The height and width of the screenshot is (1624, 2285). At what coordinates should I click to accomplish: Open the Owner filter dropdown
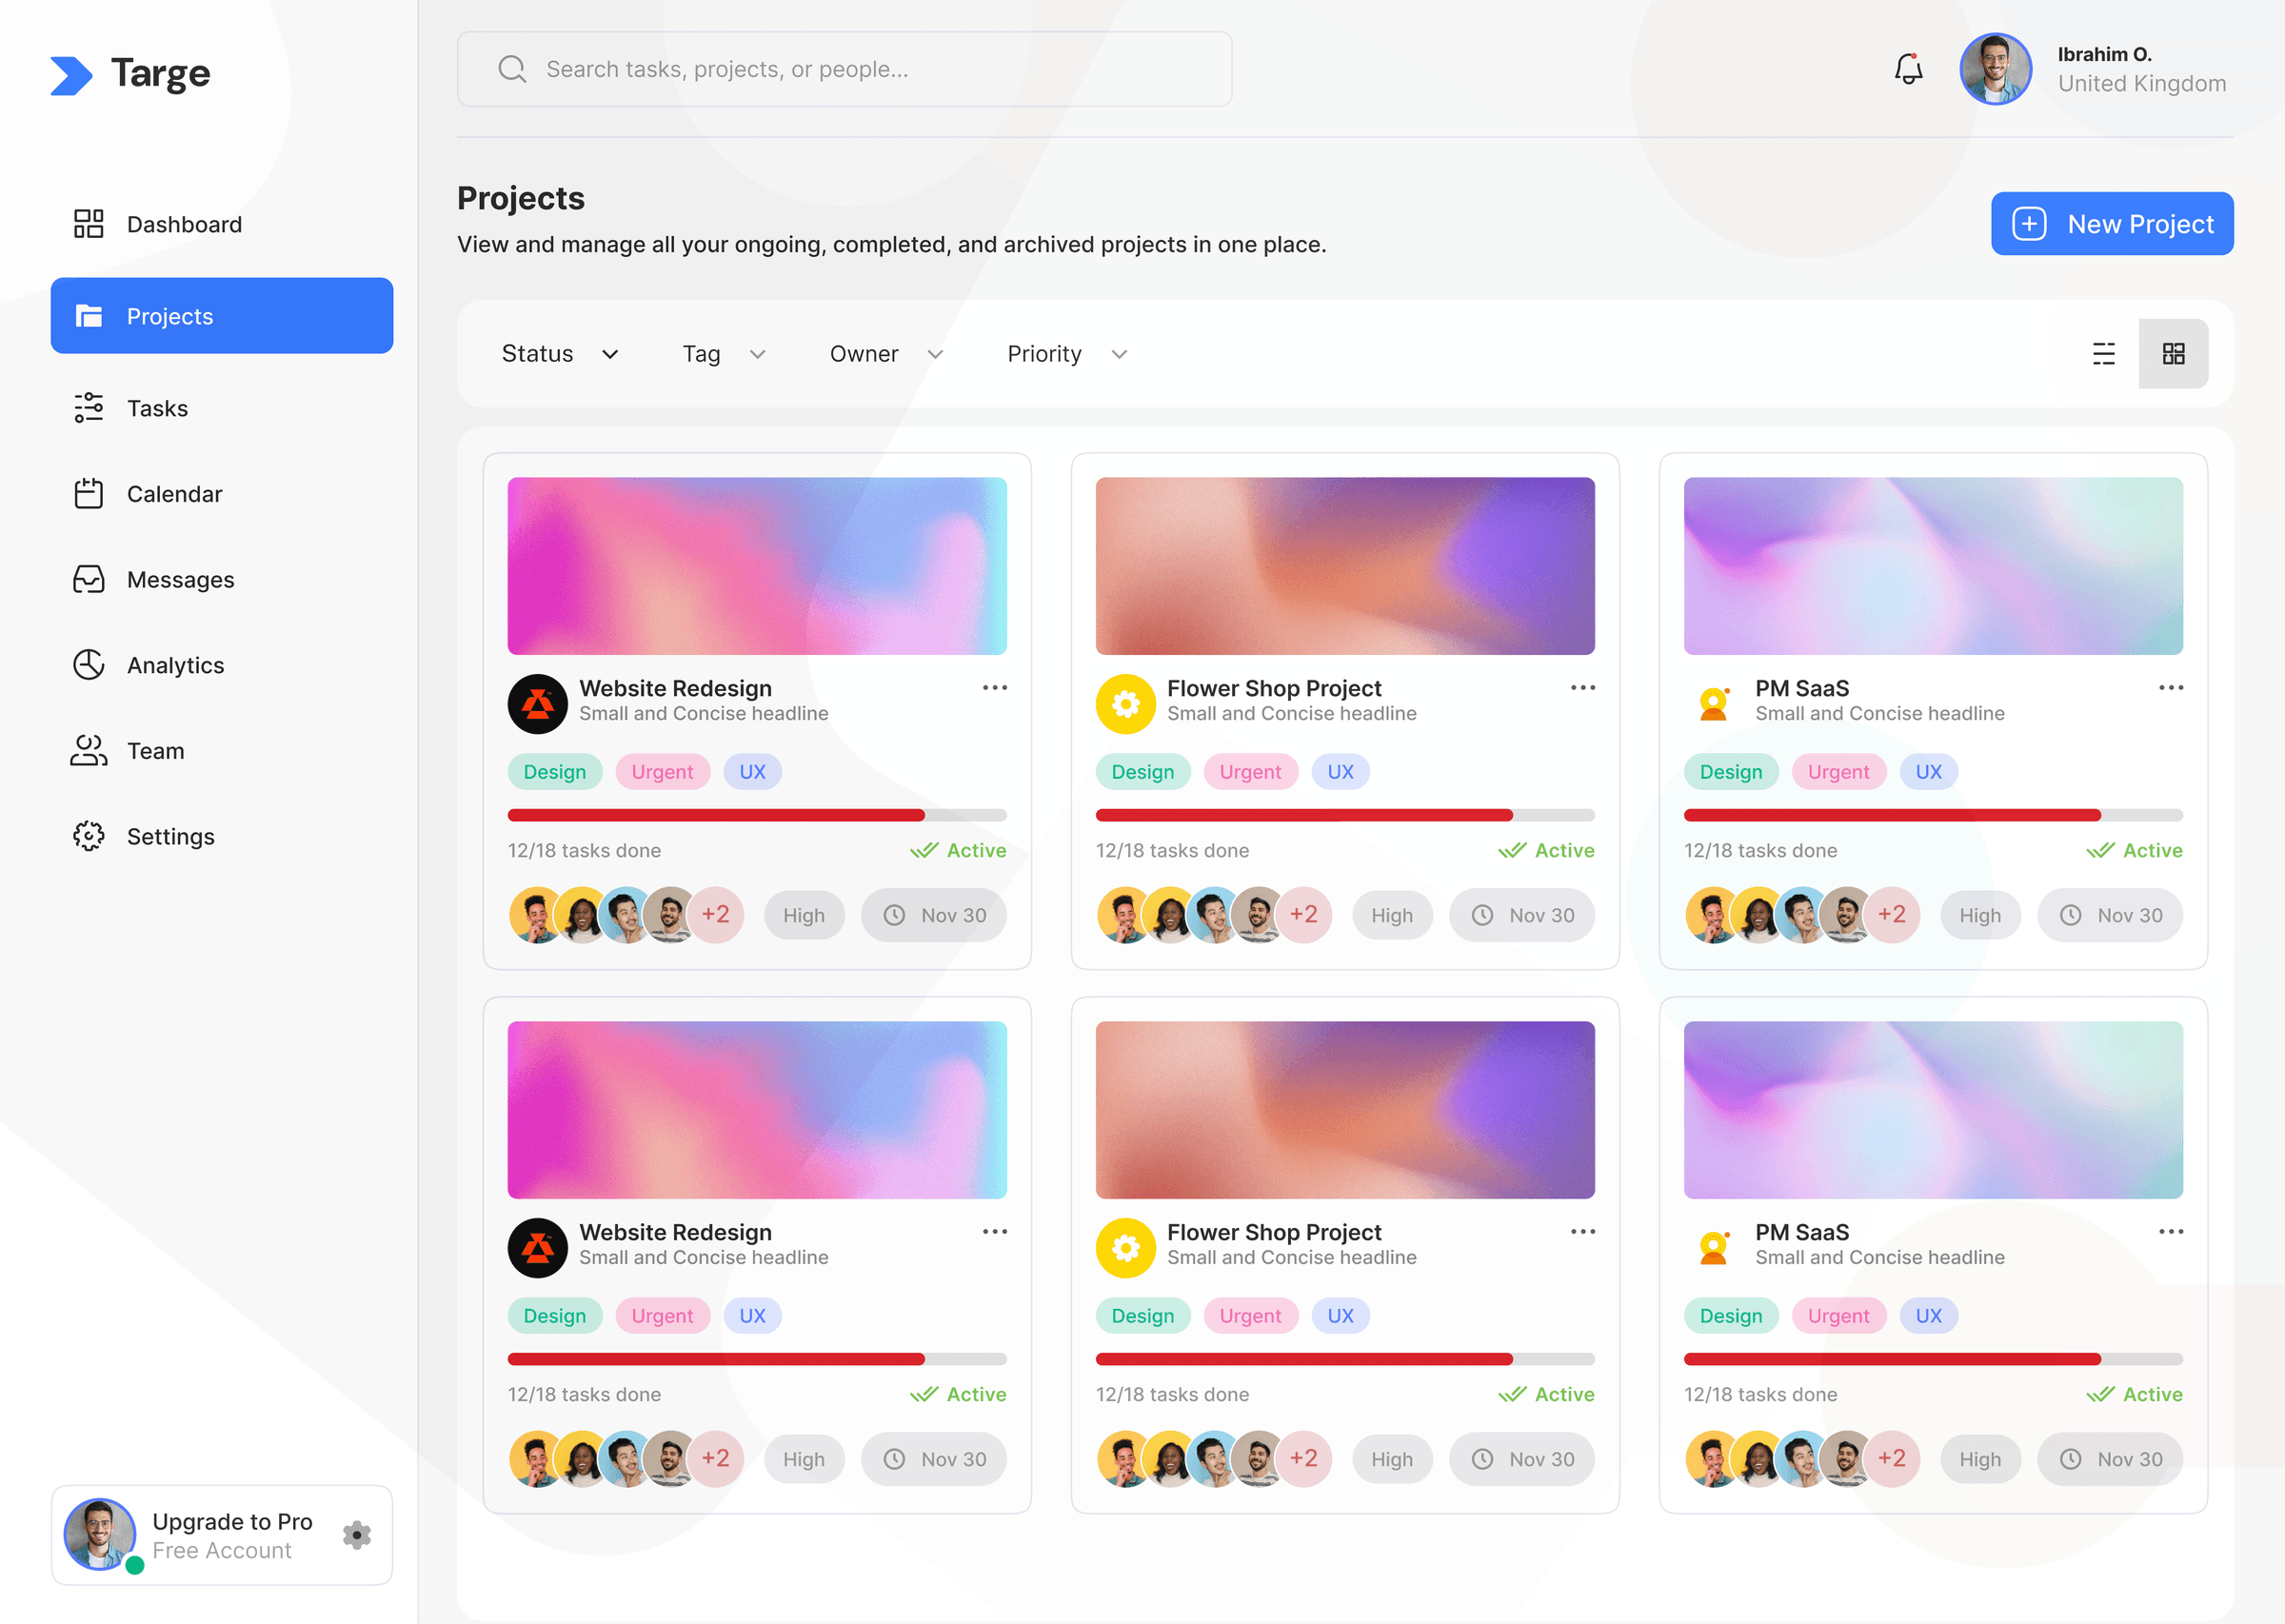tap(886, 354)
